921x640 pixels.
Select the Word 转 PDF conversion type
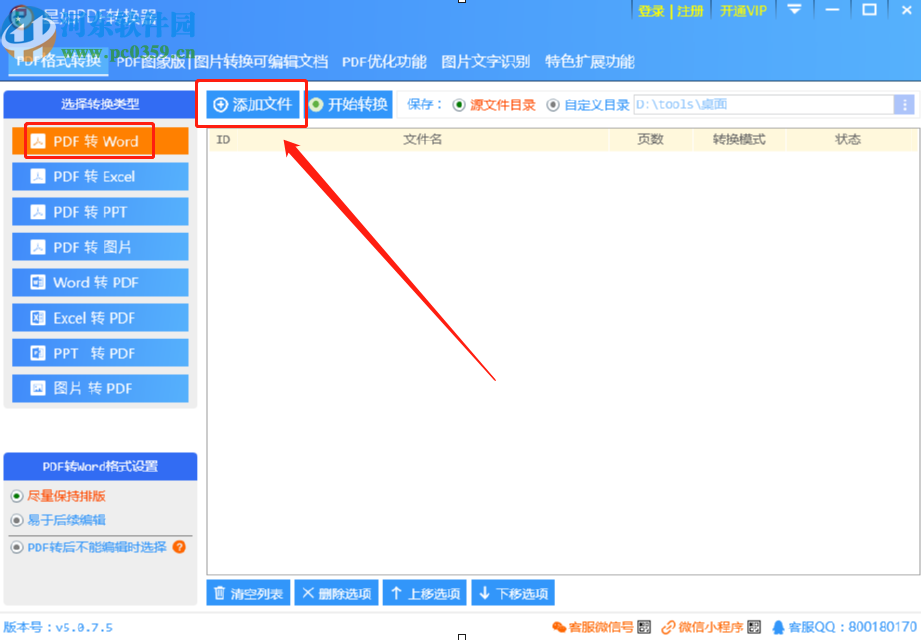[x=99, y=281]
